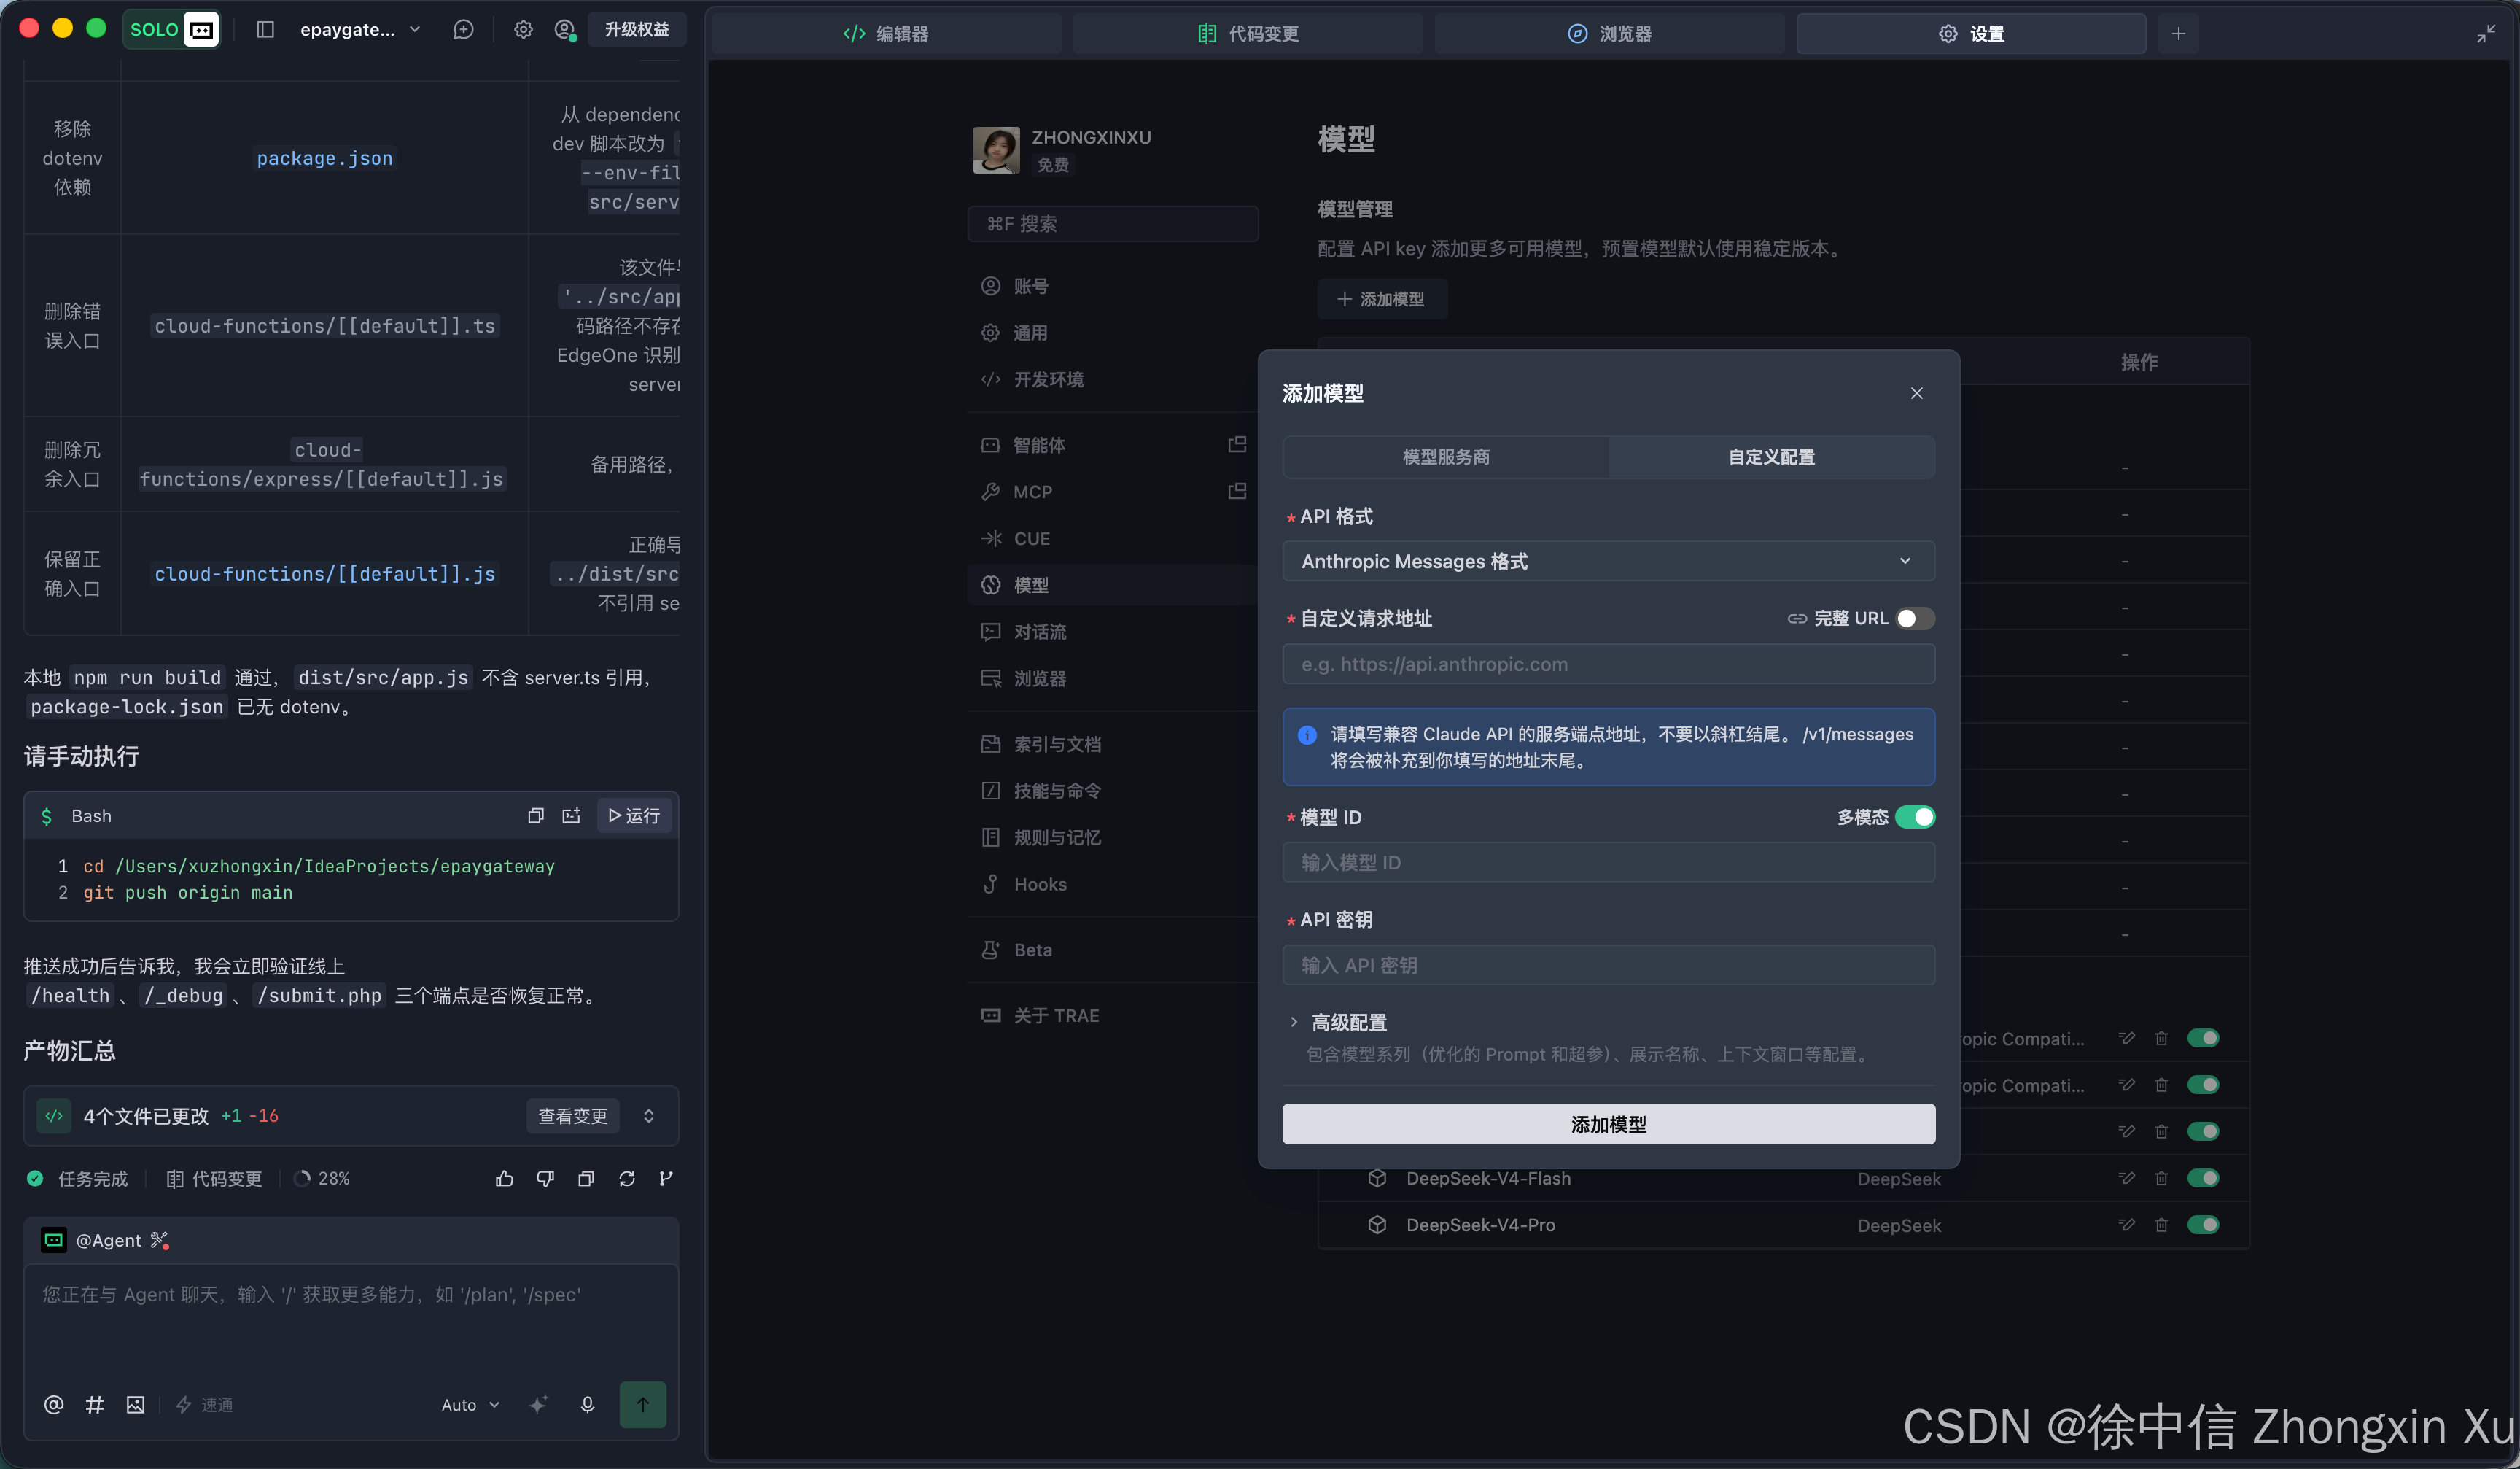
Task: Focus the 模型 ID input field
Action: tap(1608, 862)
